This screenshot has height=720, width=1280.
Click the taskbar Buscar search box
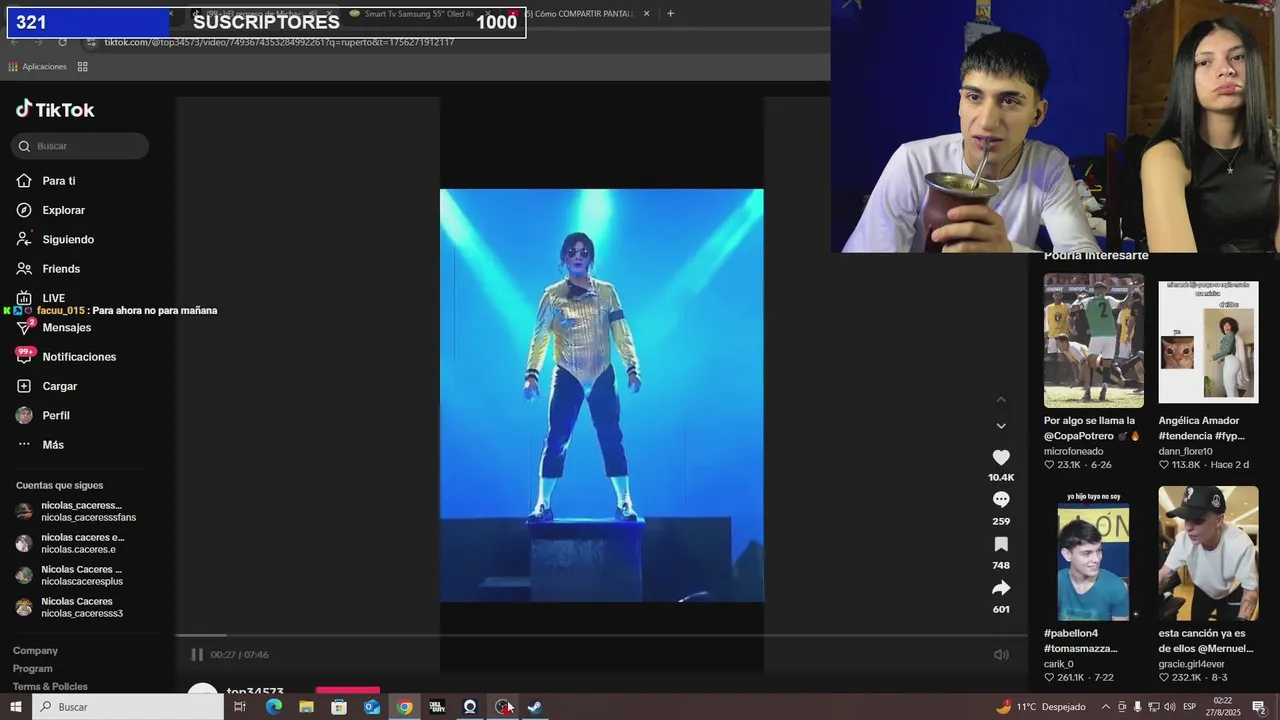pos(128,707)
